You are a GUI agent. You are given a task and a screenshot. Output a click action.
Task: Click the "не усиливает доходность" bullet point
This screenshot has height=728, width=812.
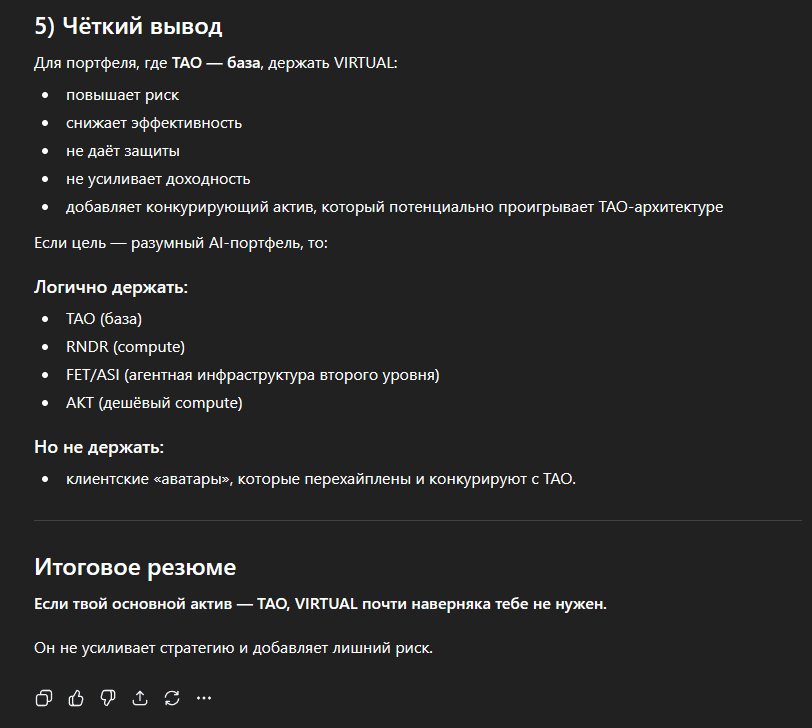(x=158, y=179)
